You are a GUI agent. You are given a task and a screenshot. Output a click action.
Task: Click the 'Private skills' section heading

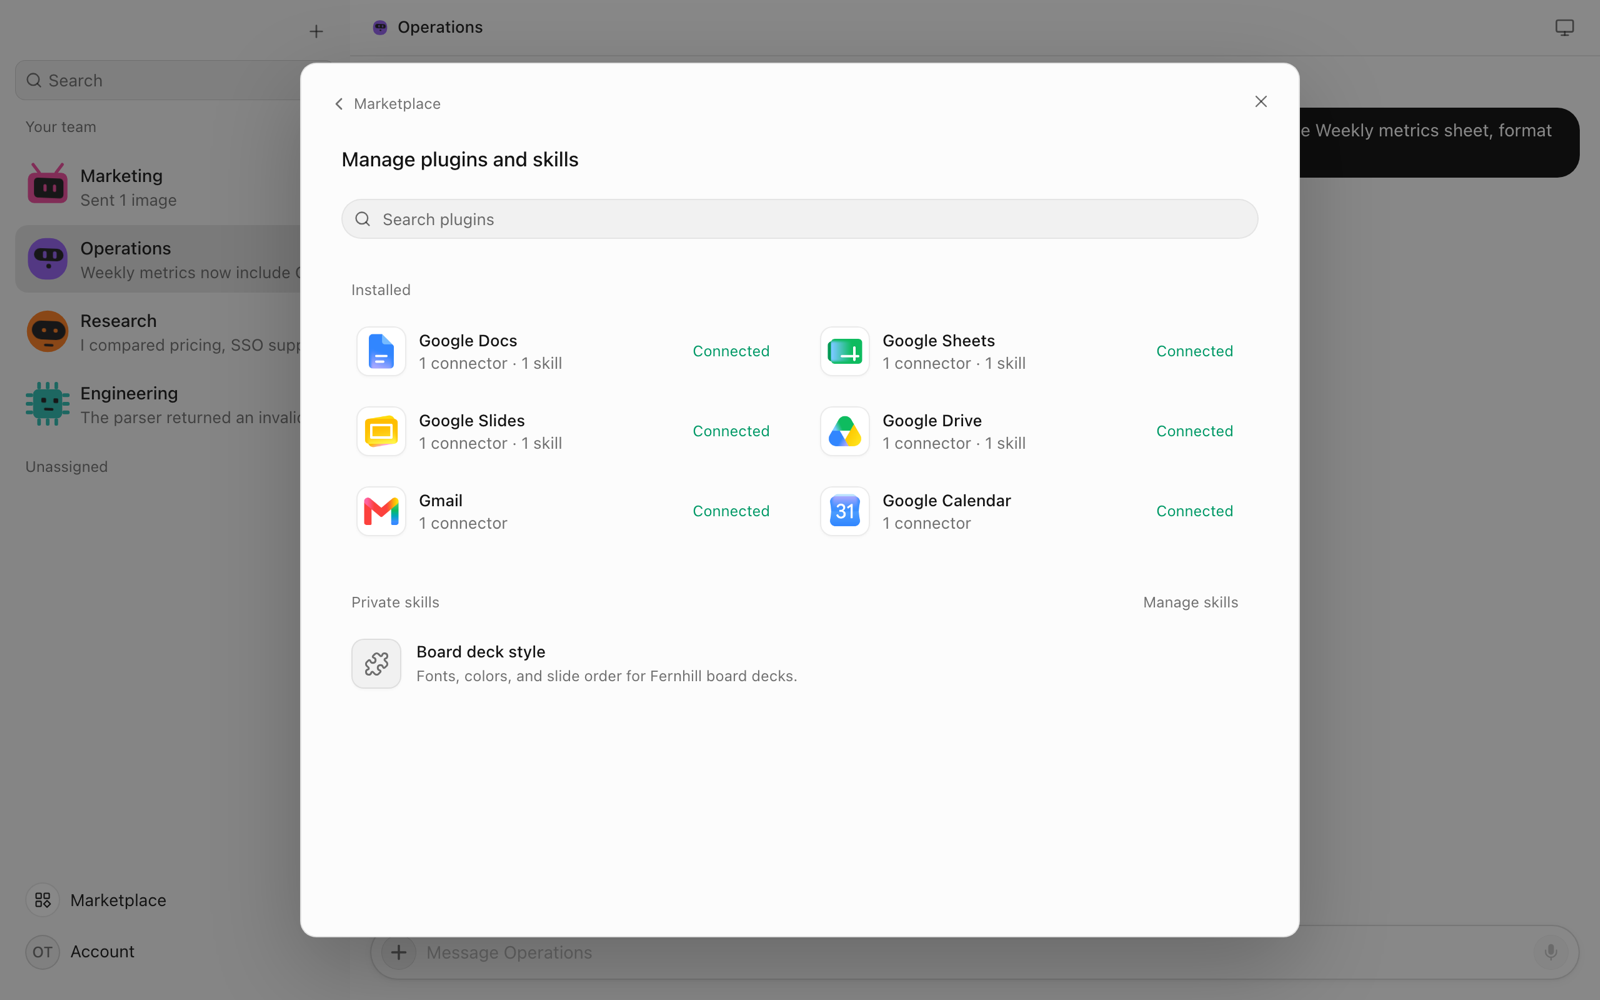[395, 602]
